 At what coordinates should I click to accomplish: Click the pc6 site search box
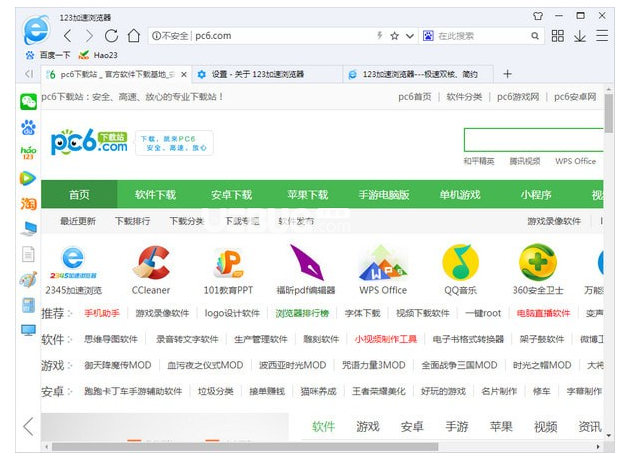point(534,139)
